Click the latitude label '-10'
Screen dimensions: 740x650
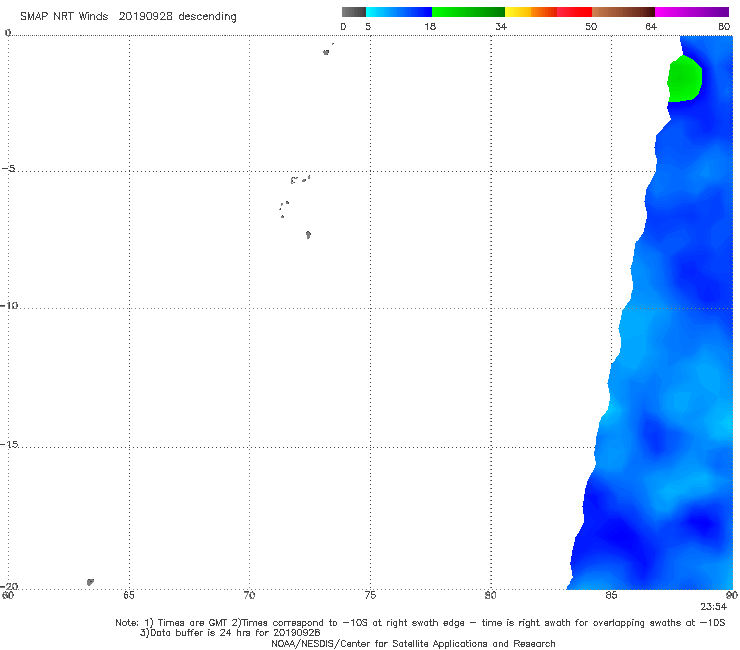pos(9,305)
